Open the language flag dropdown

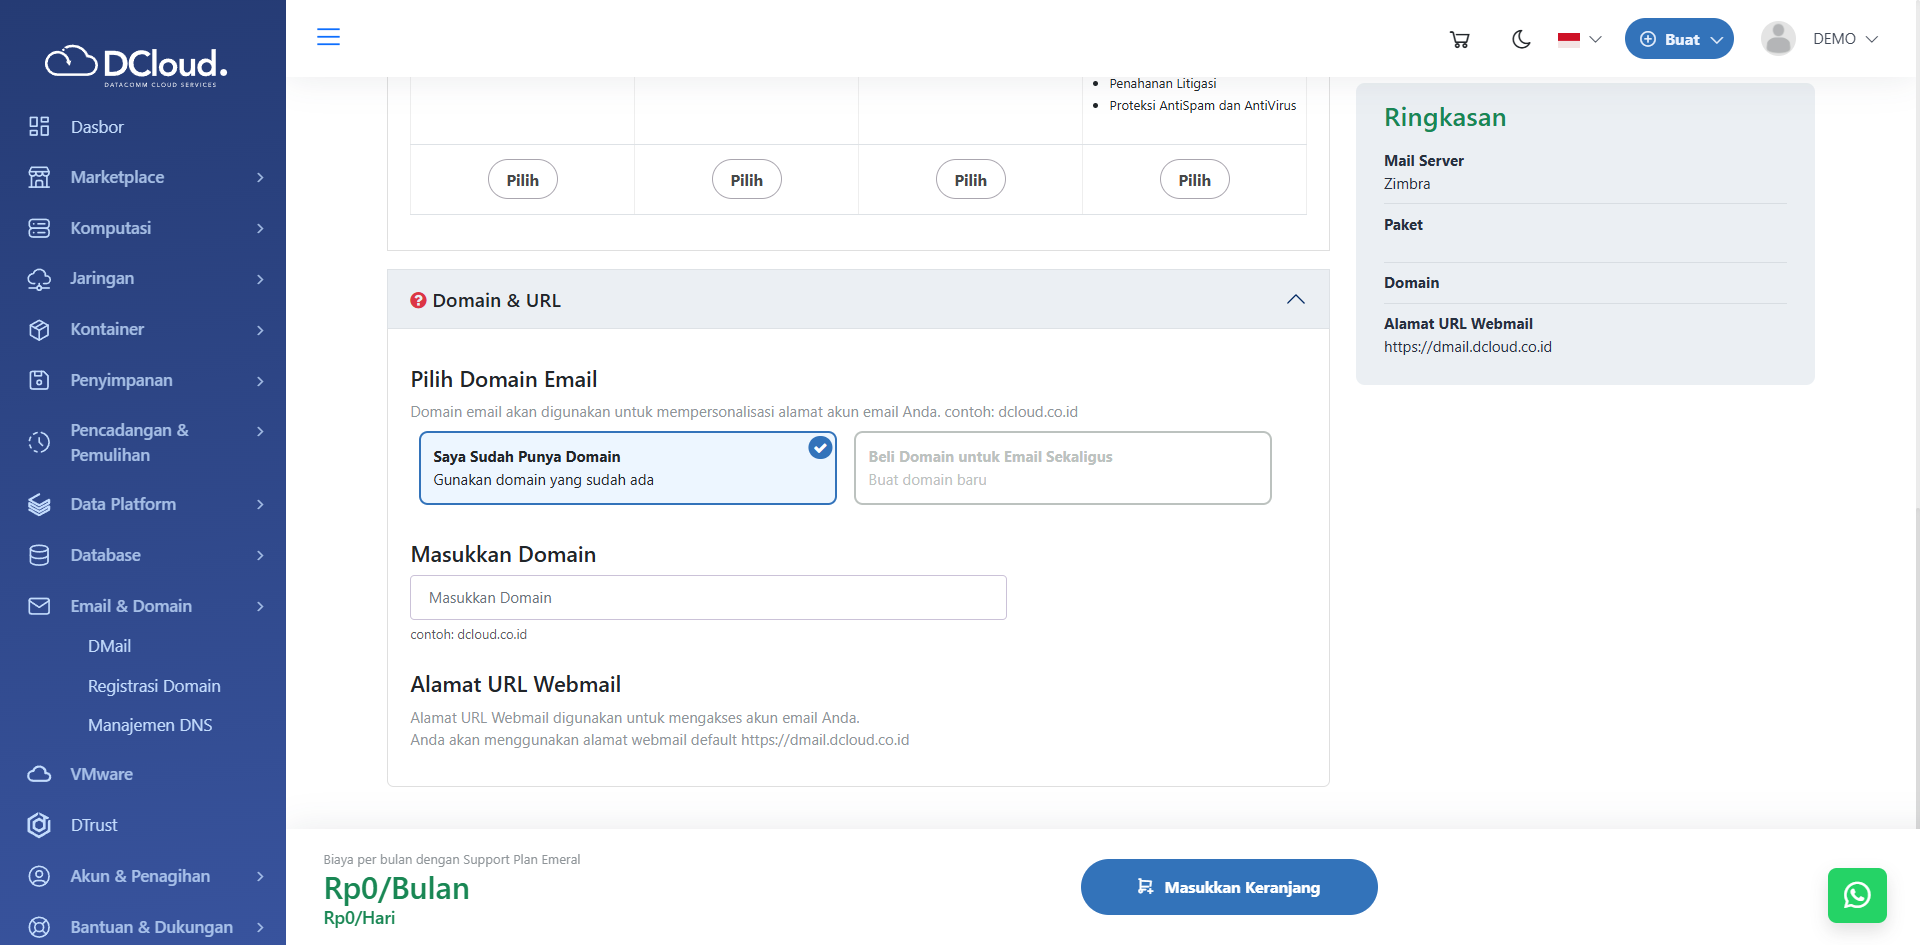coord(1579,40)
